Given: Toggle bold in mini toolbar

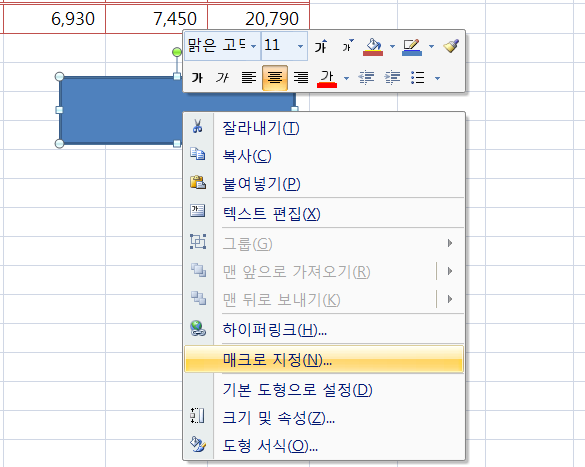Looking at the screenshot, I should 197,78.
